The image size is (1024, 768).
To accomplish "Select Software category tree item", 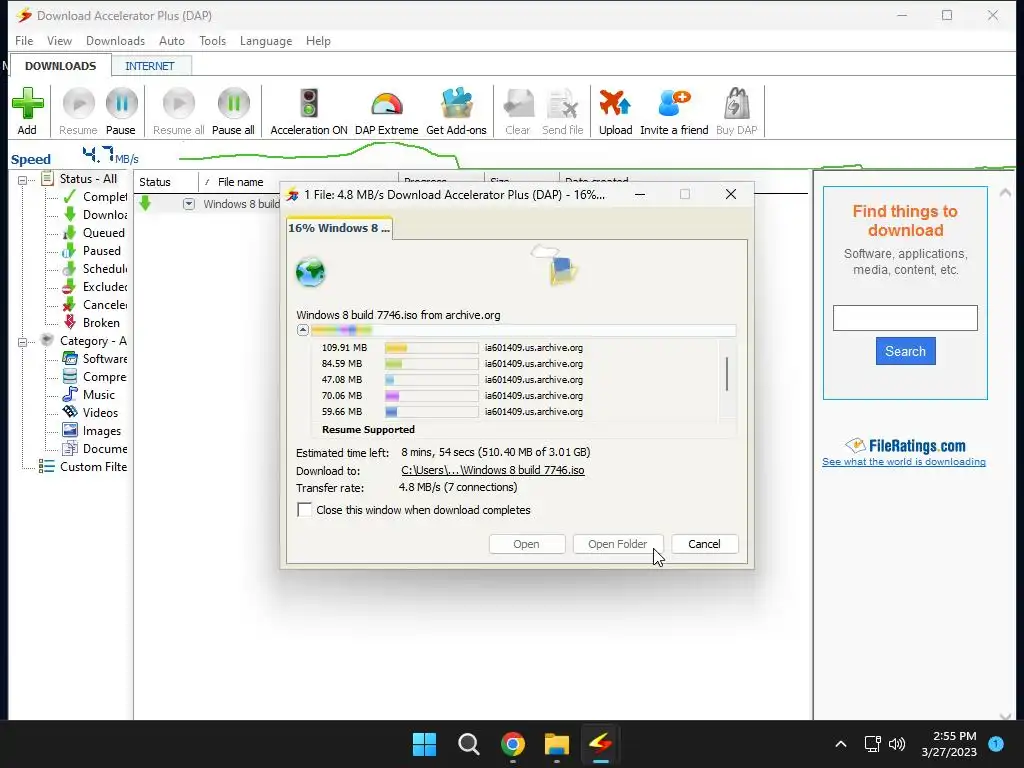I will coord(95,359).
